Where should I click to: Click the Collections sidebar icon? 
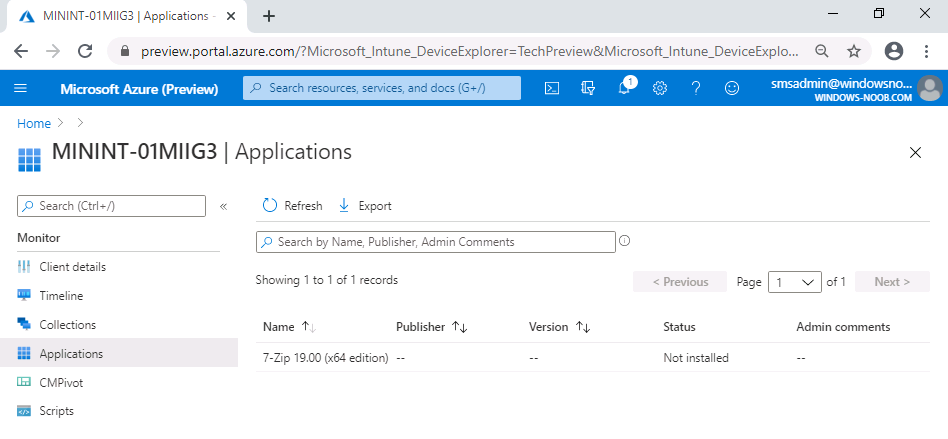(24, 324)
